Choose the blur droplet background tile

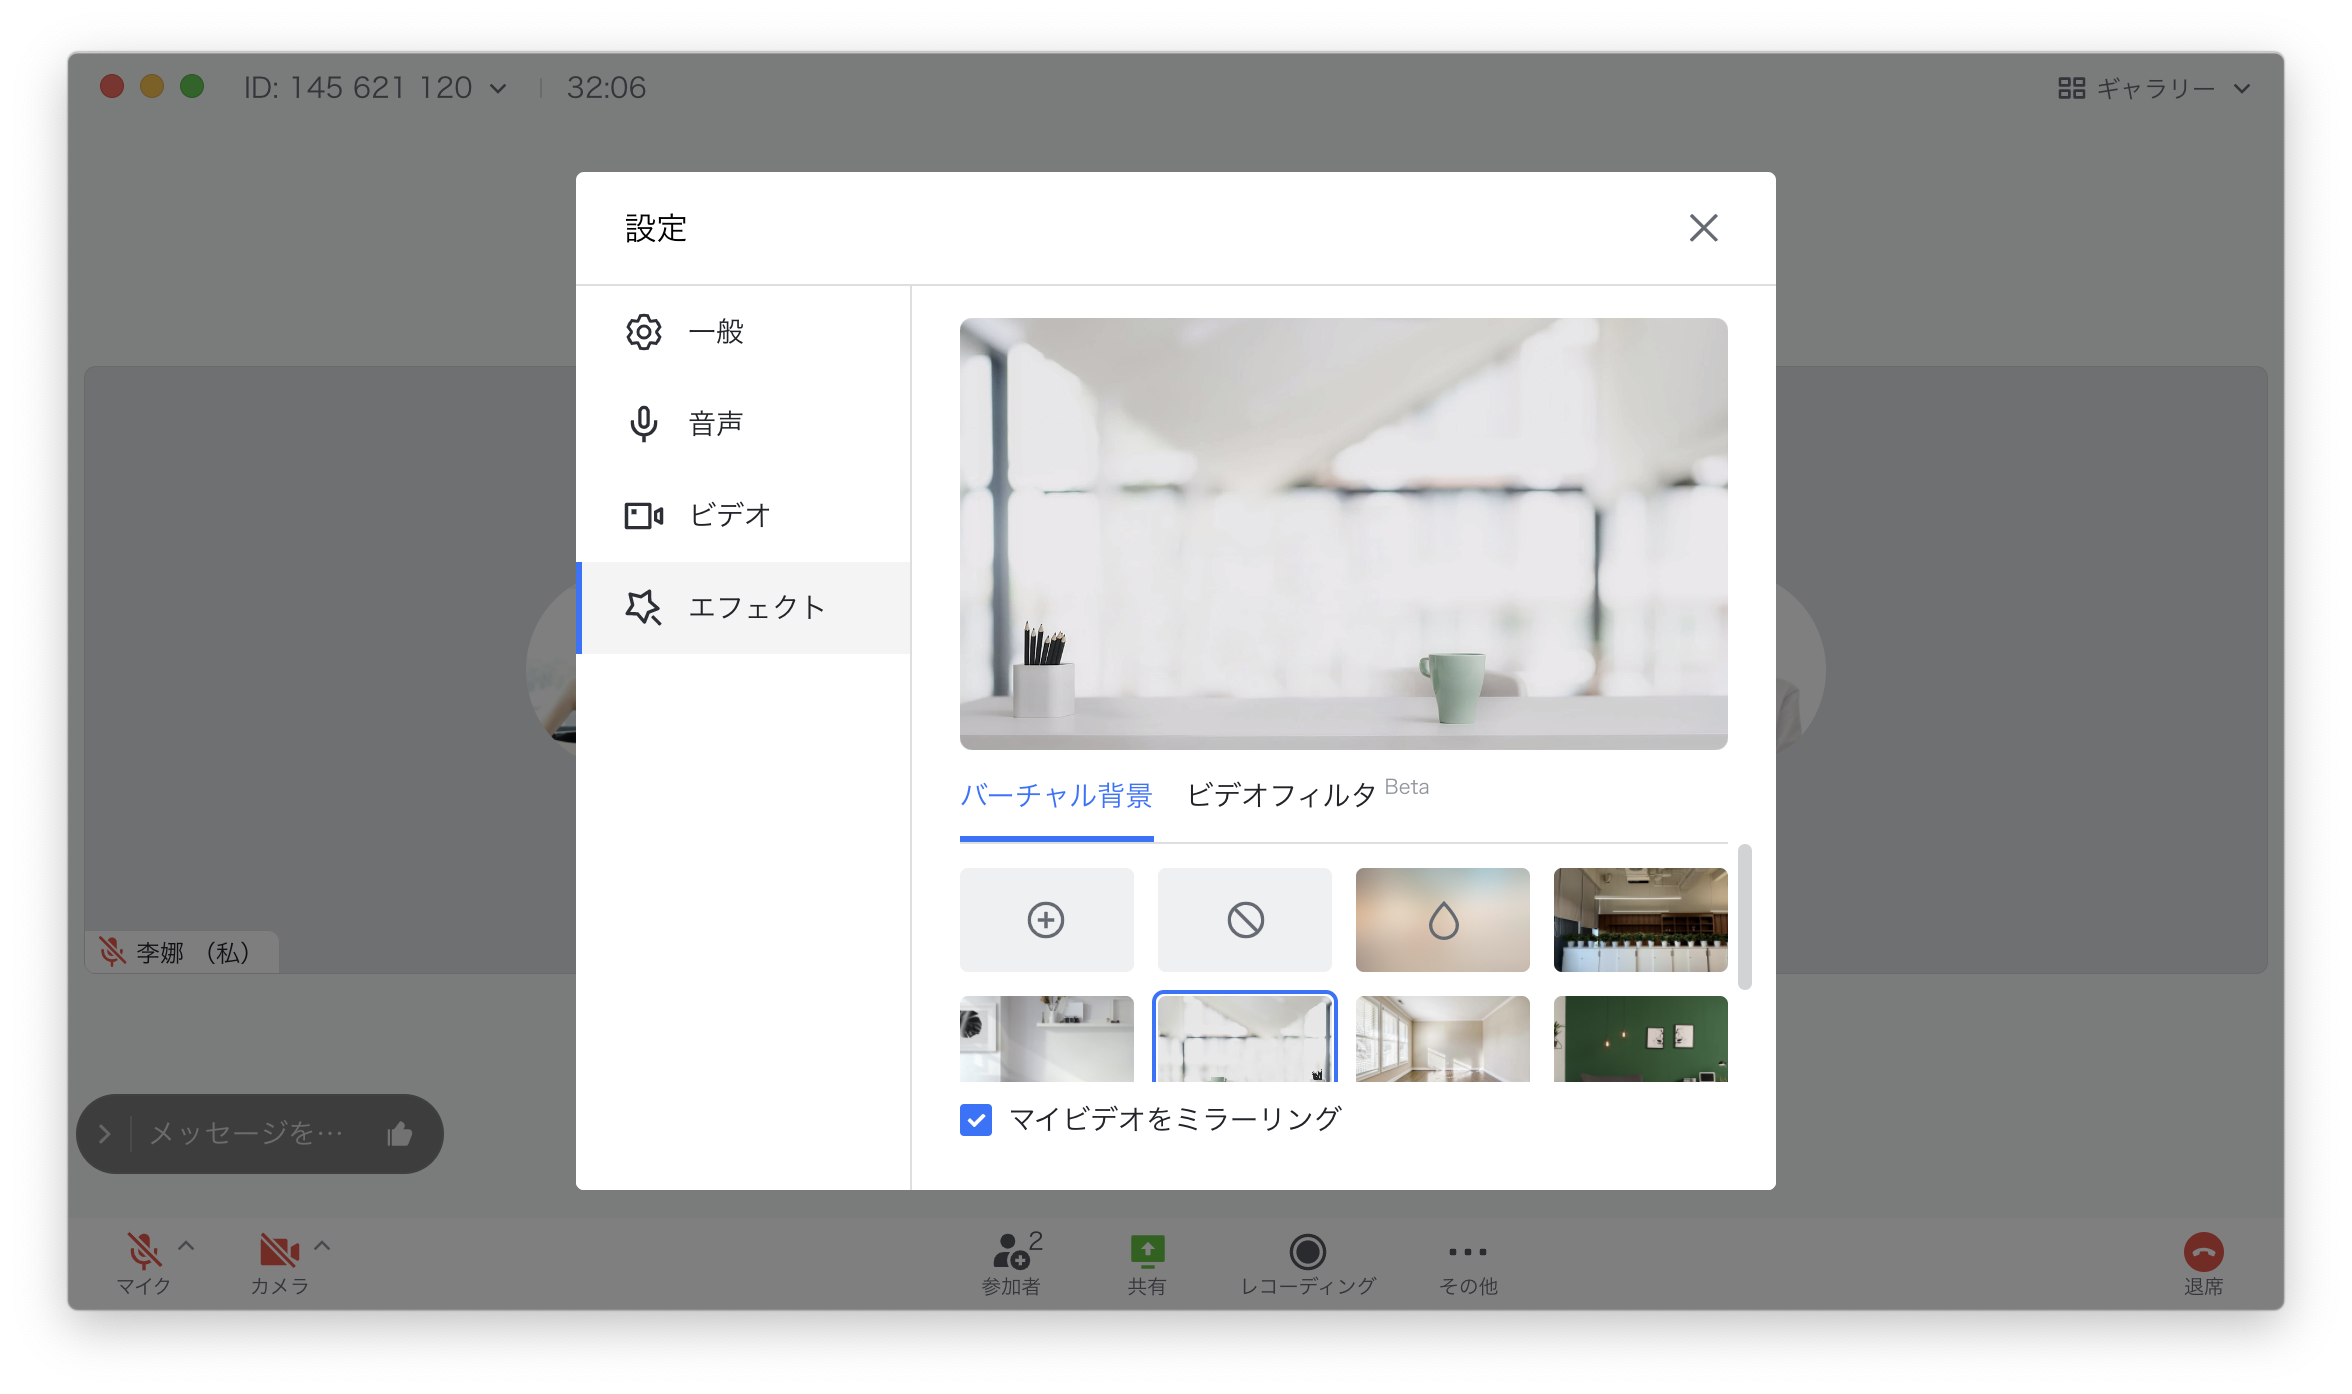pyautogui.click(x=1442, y=919)
